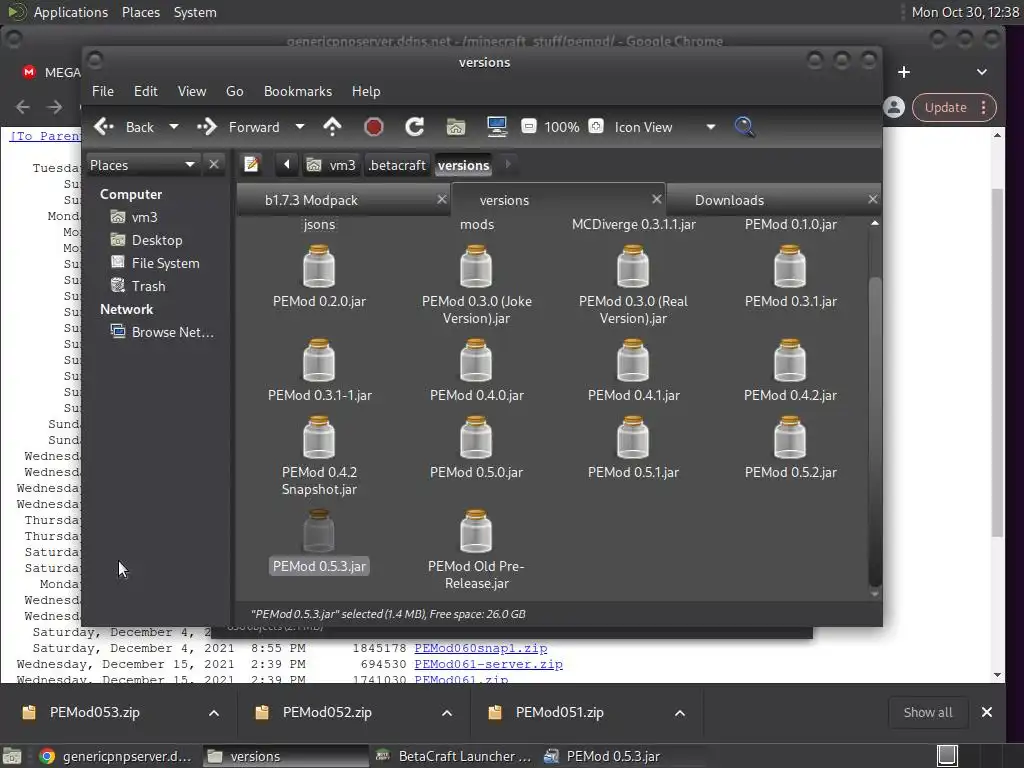Open the Edit menu
Image resolution: width=1024 pixels, height=768 pixels.
(146, 91)
